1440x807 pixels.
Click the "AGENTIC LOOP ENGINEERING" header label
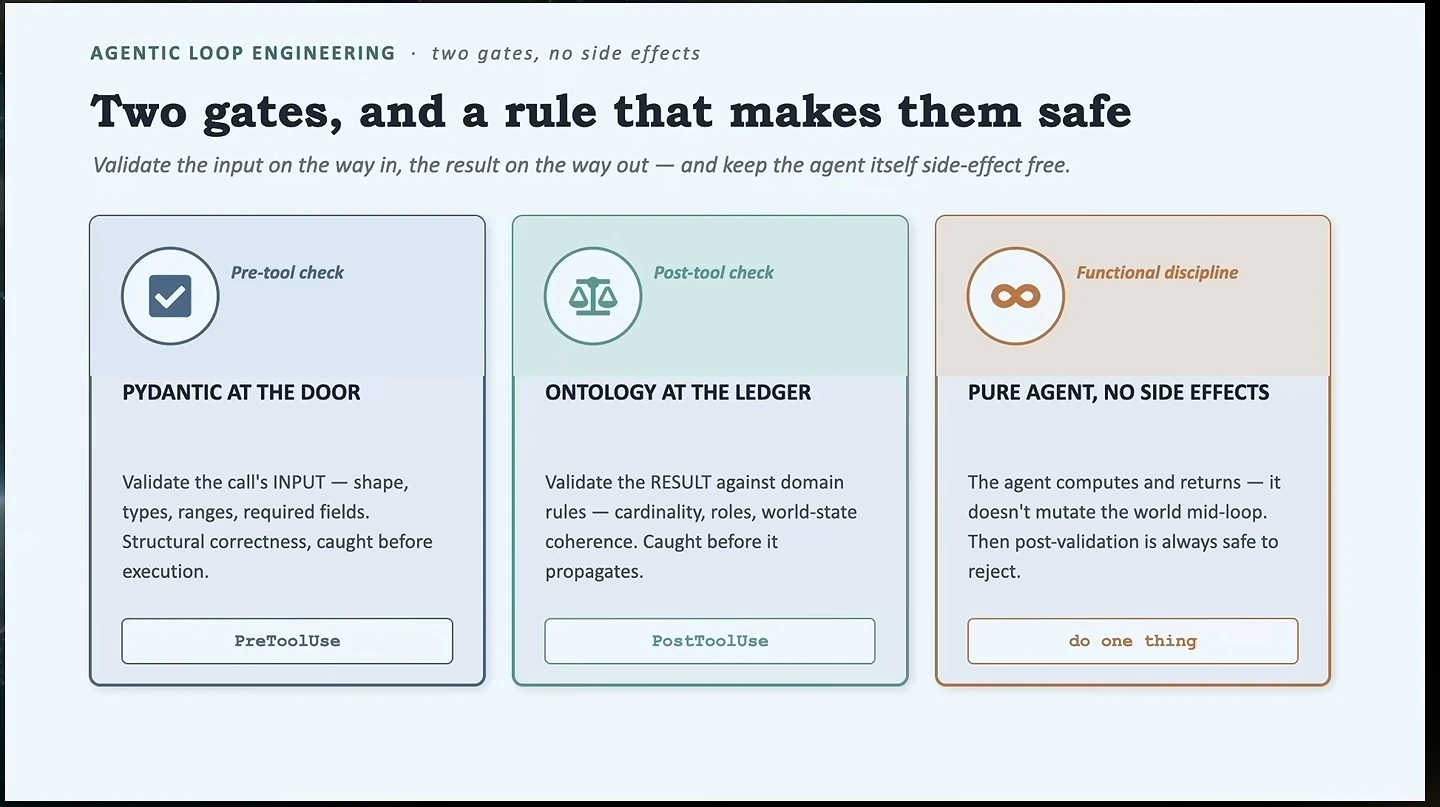coord(243,53)
